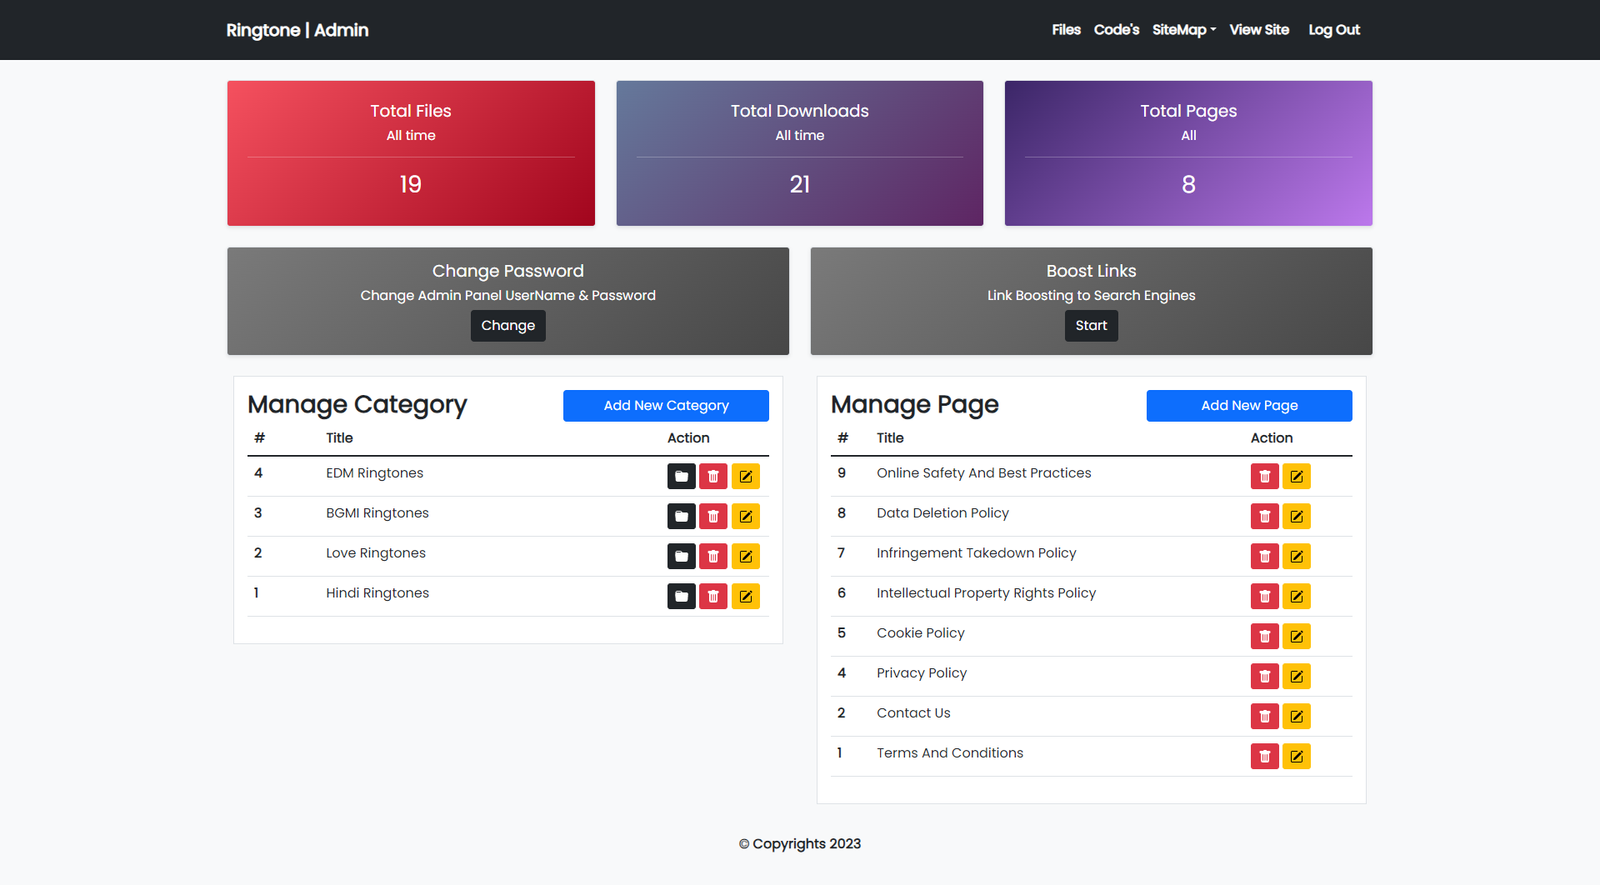Click the EDM Ringtones title text

point(375,473)
